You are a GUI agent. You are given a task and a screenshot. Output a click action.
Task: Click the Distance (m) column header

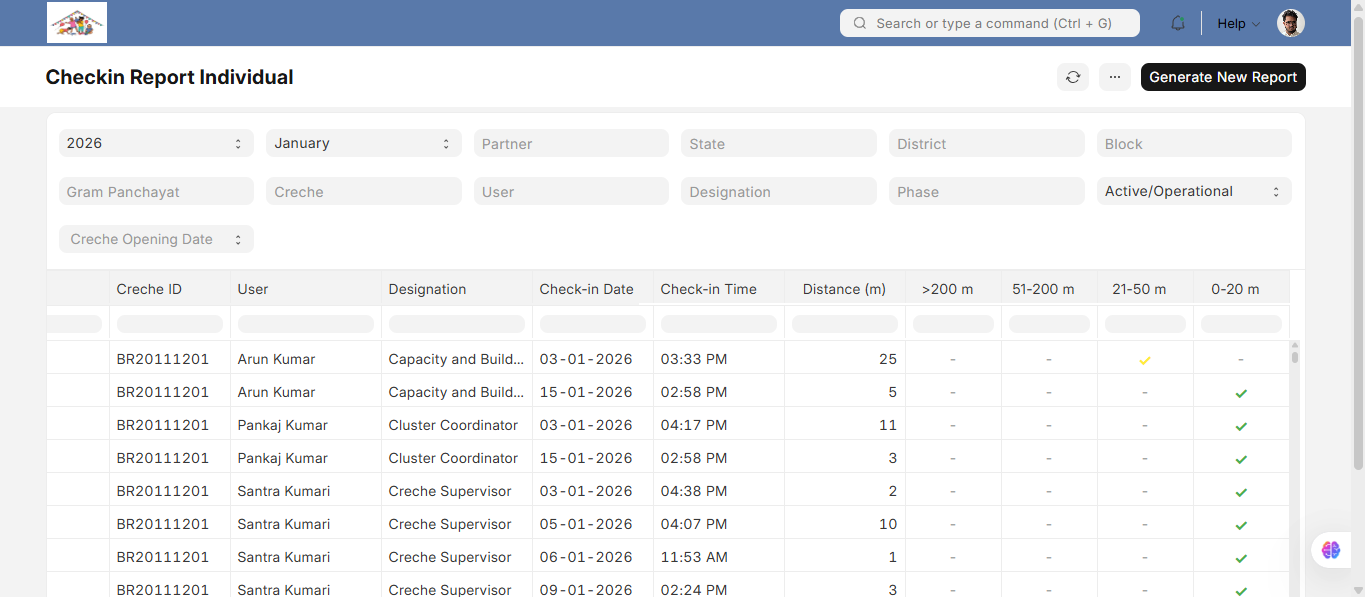[844, 289]
